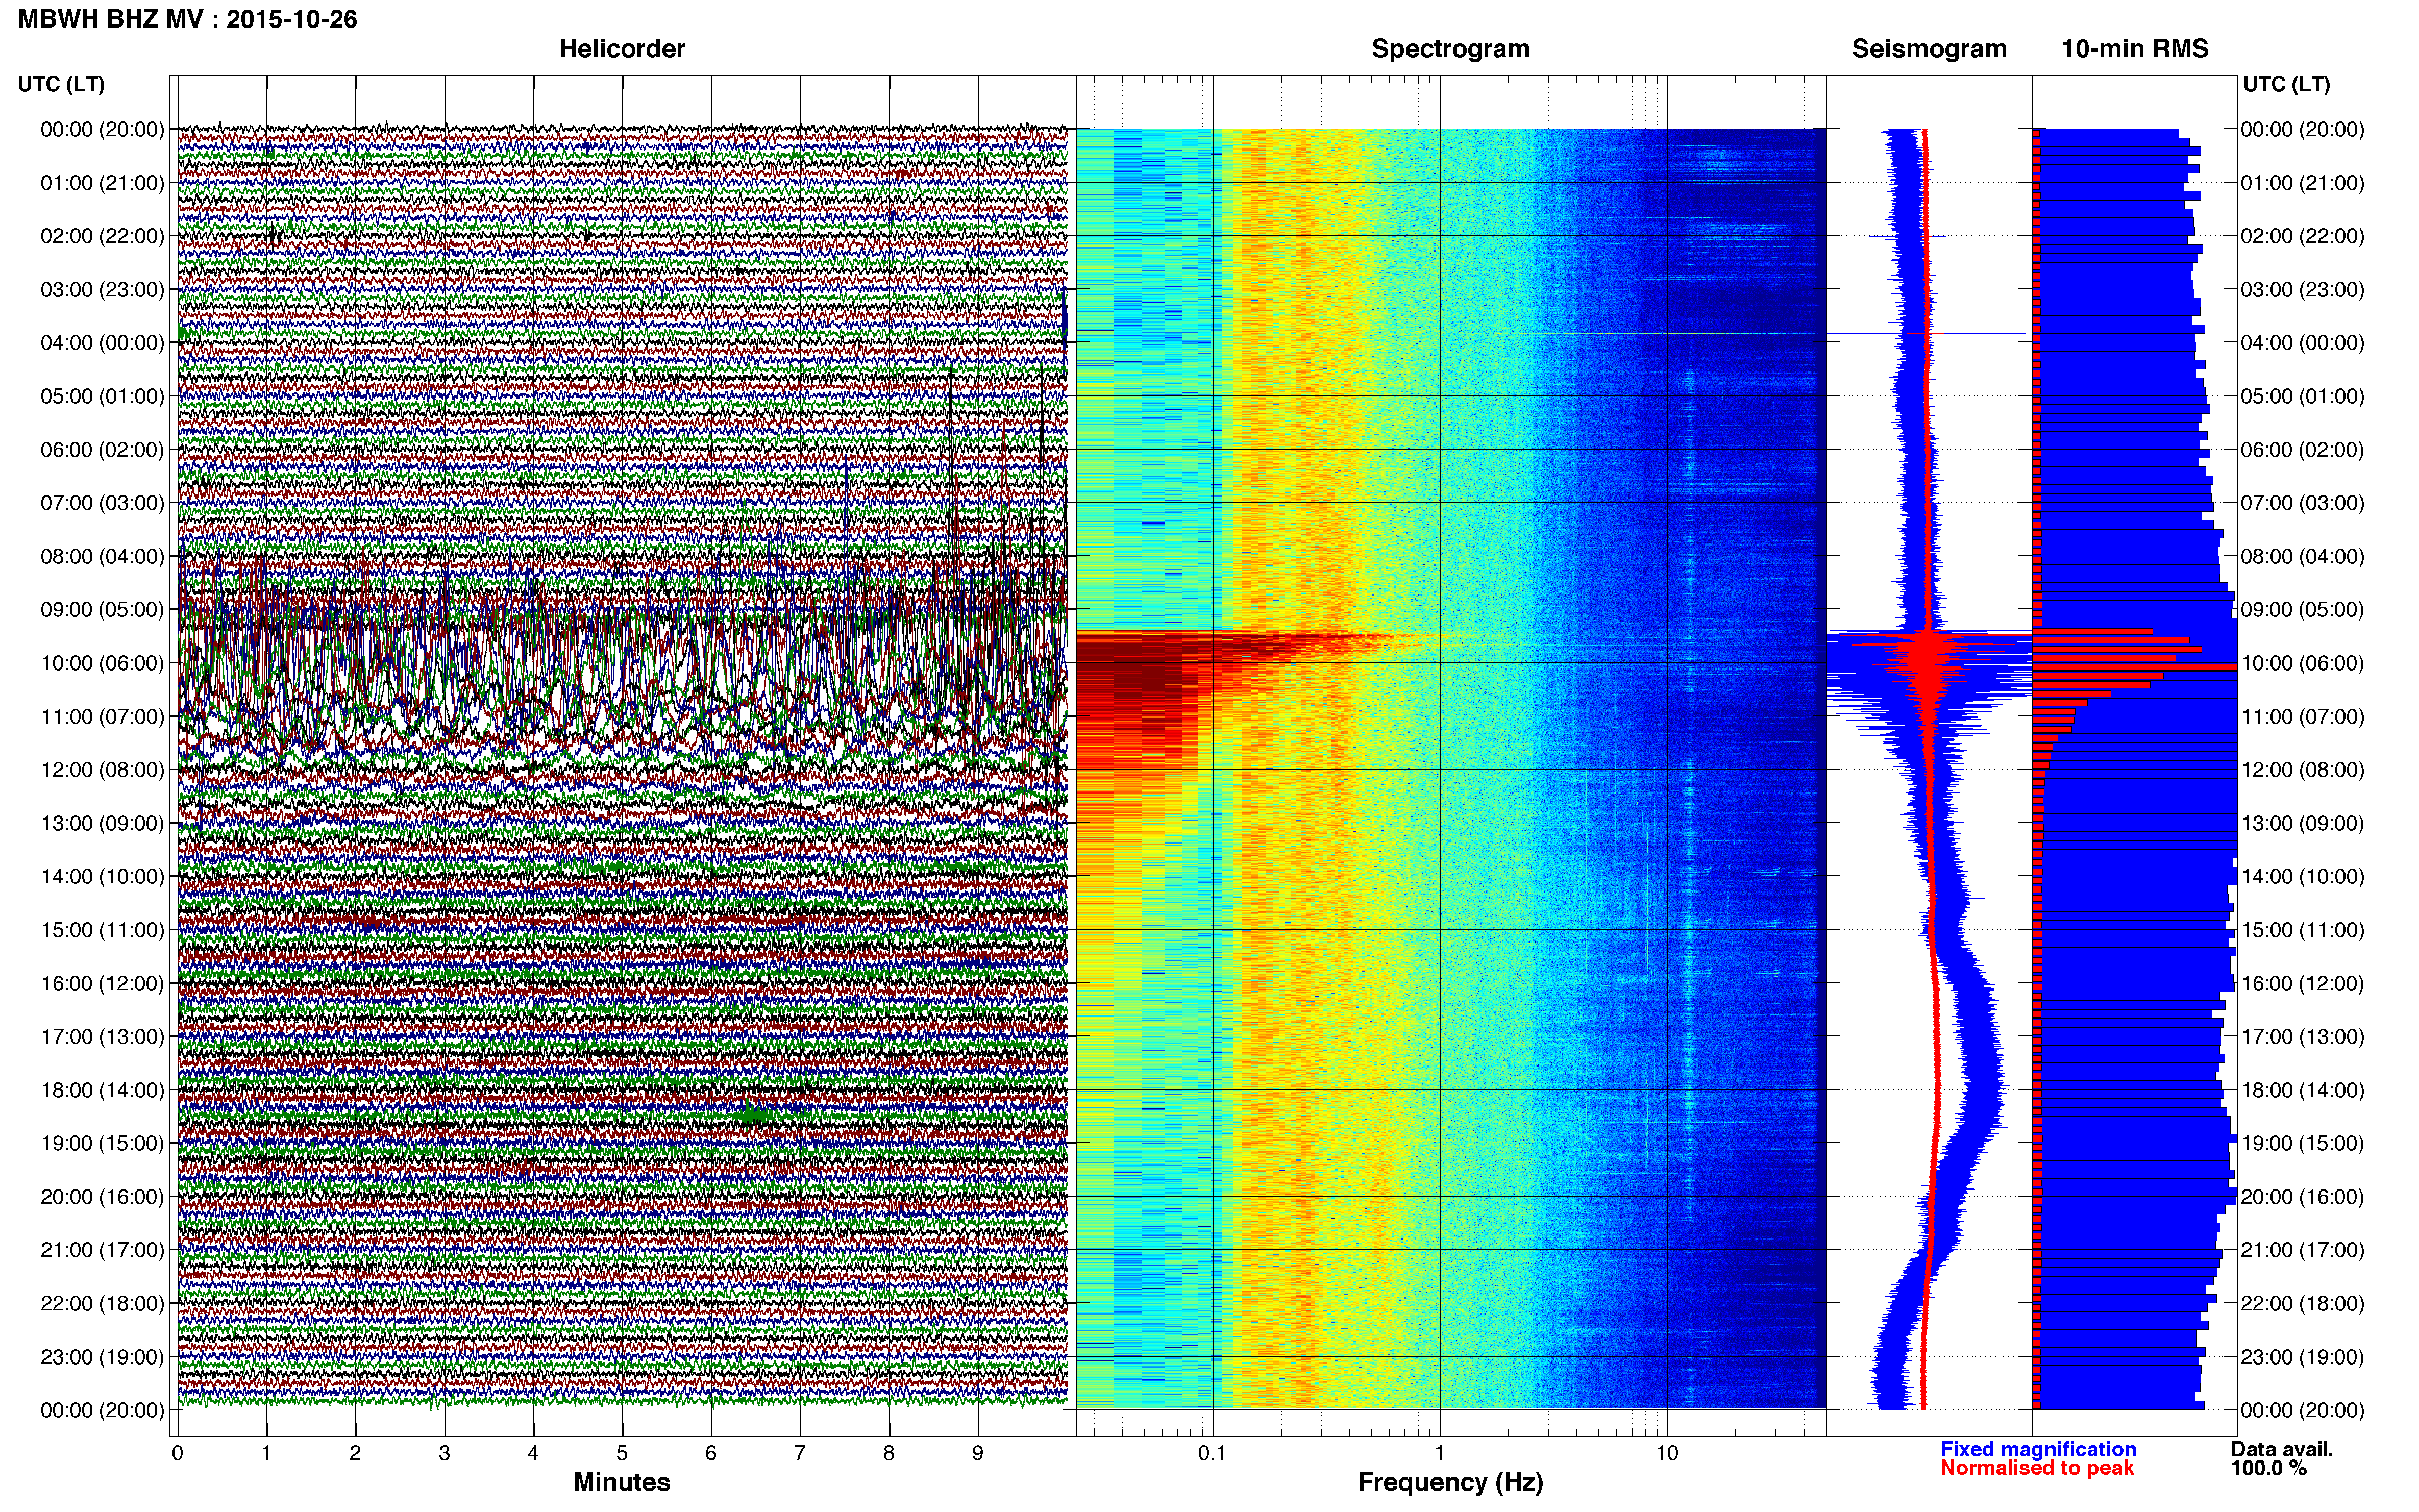
Task: Click left time label '10:00 (06:00)'
Action: 102,663
